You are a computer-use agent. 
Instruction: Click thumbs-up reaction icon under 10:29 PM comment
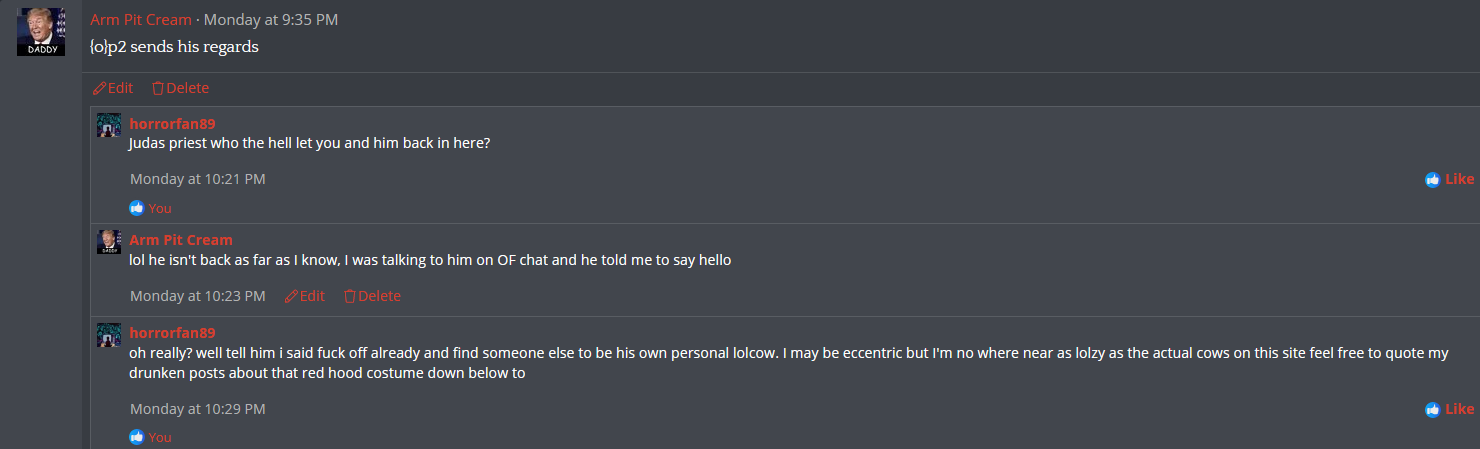click(x=137, y=437)
